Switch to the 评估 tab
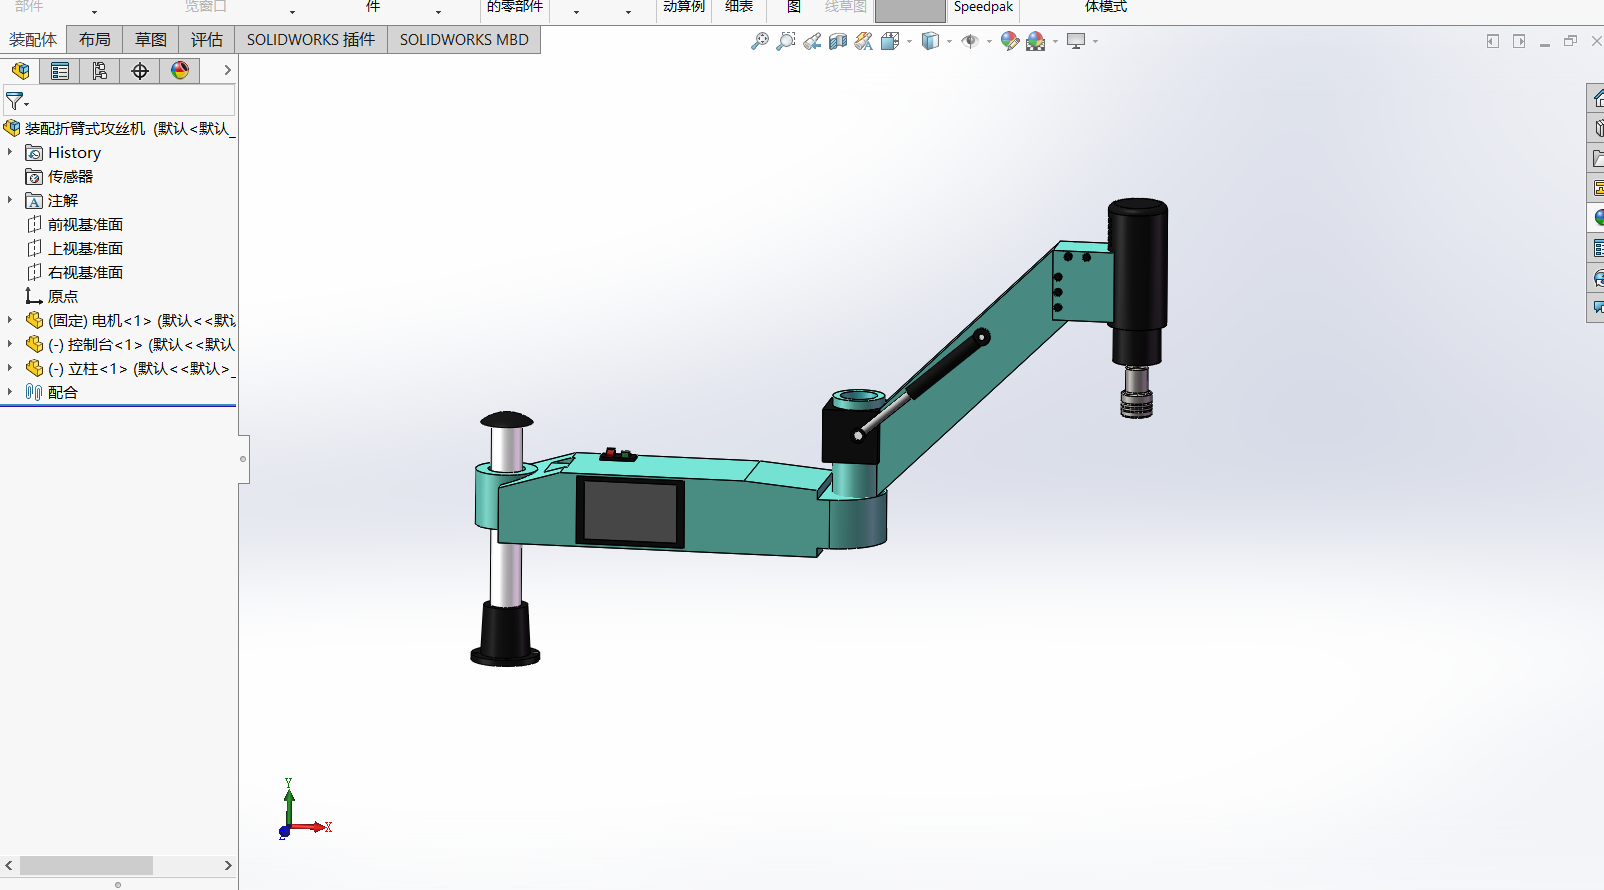Image resolution: width=1604 pixels, height=890 pixels. tap(207, 40)
